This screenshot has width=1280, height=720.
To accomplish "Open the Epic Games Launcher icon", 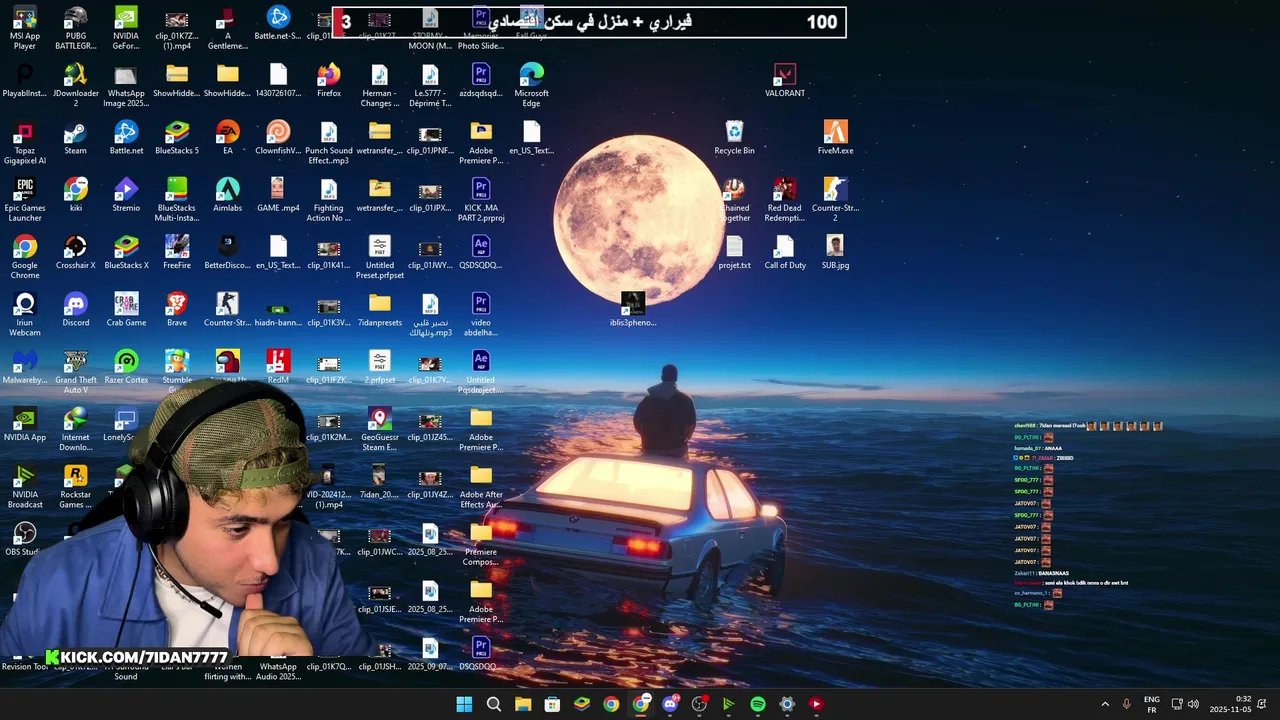I will pyautogui.click(x=25, y=200).
